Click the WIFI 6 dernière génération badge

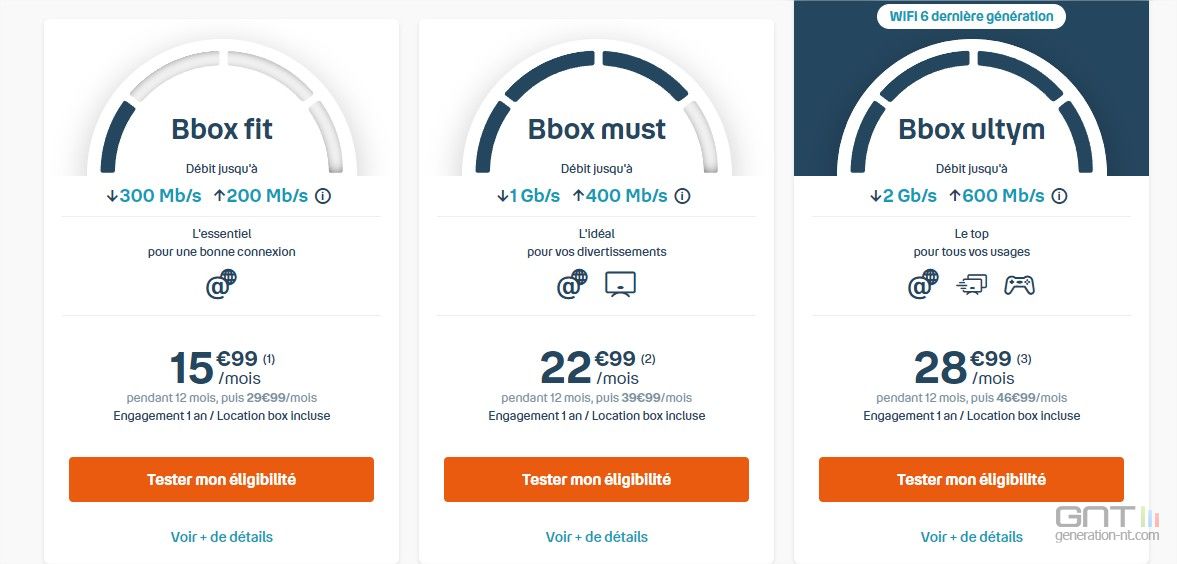point(971,16)
